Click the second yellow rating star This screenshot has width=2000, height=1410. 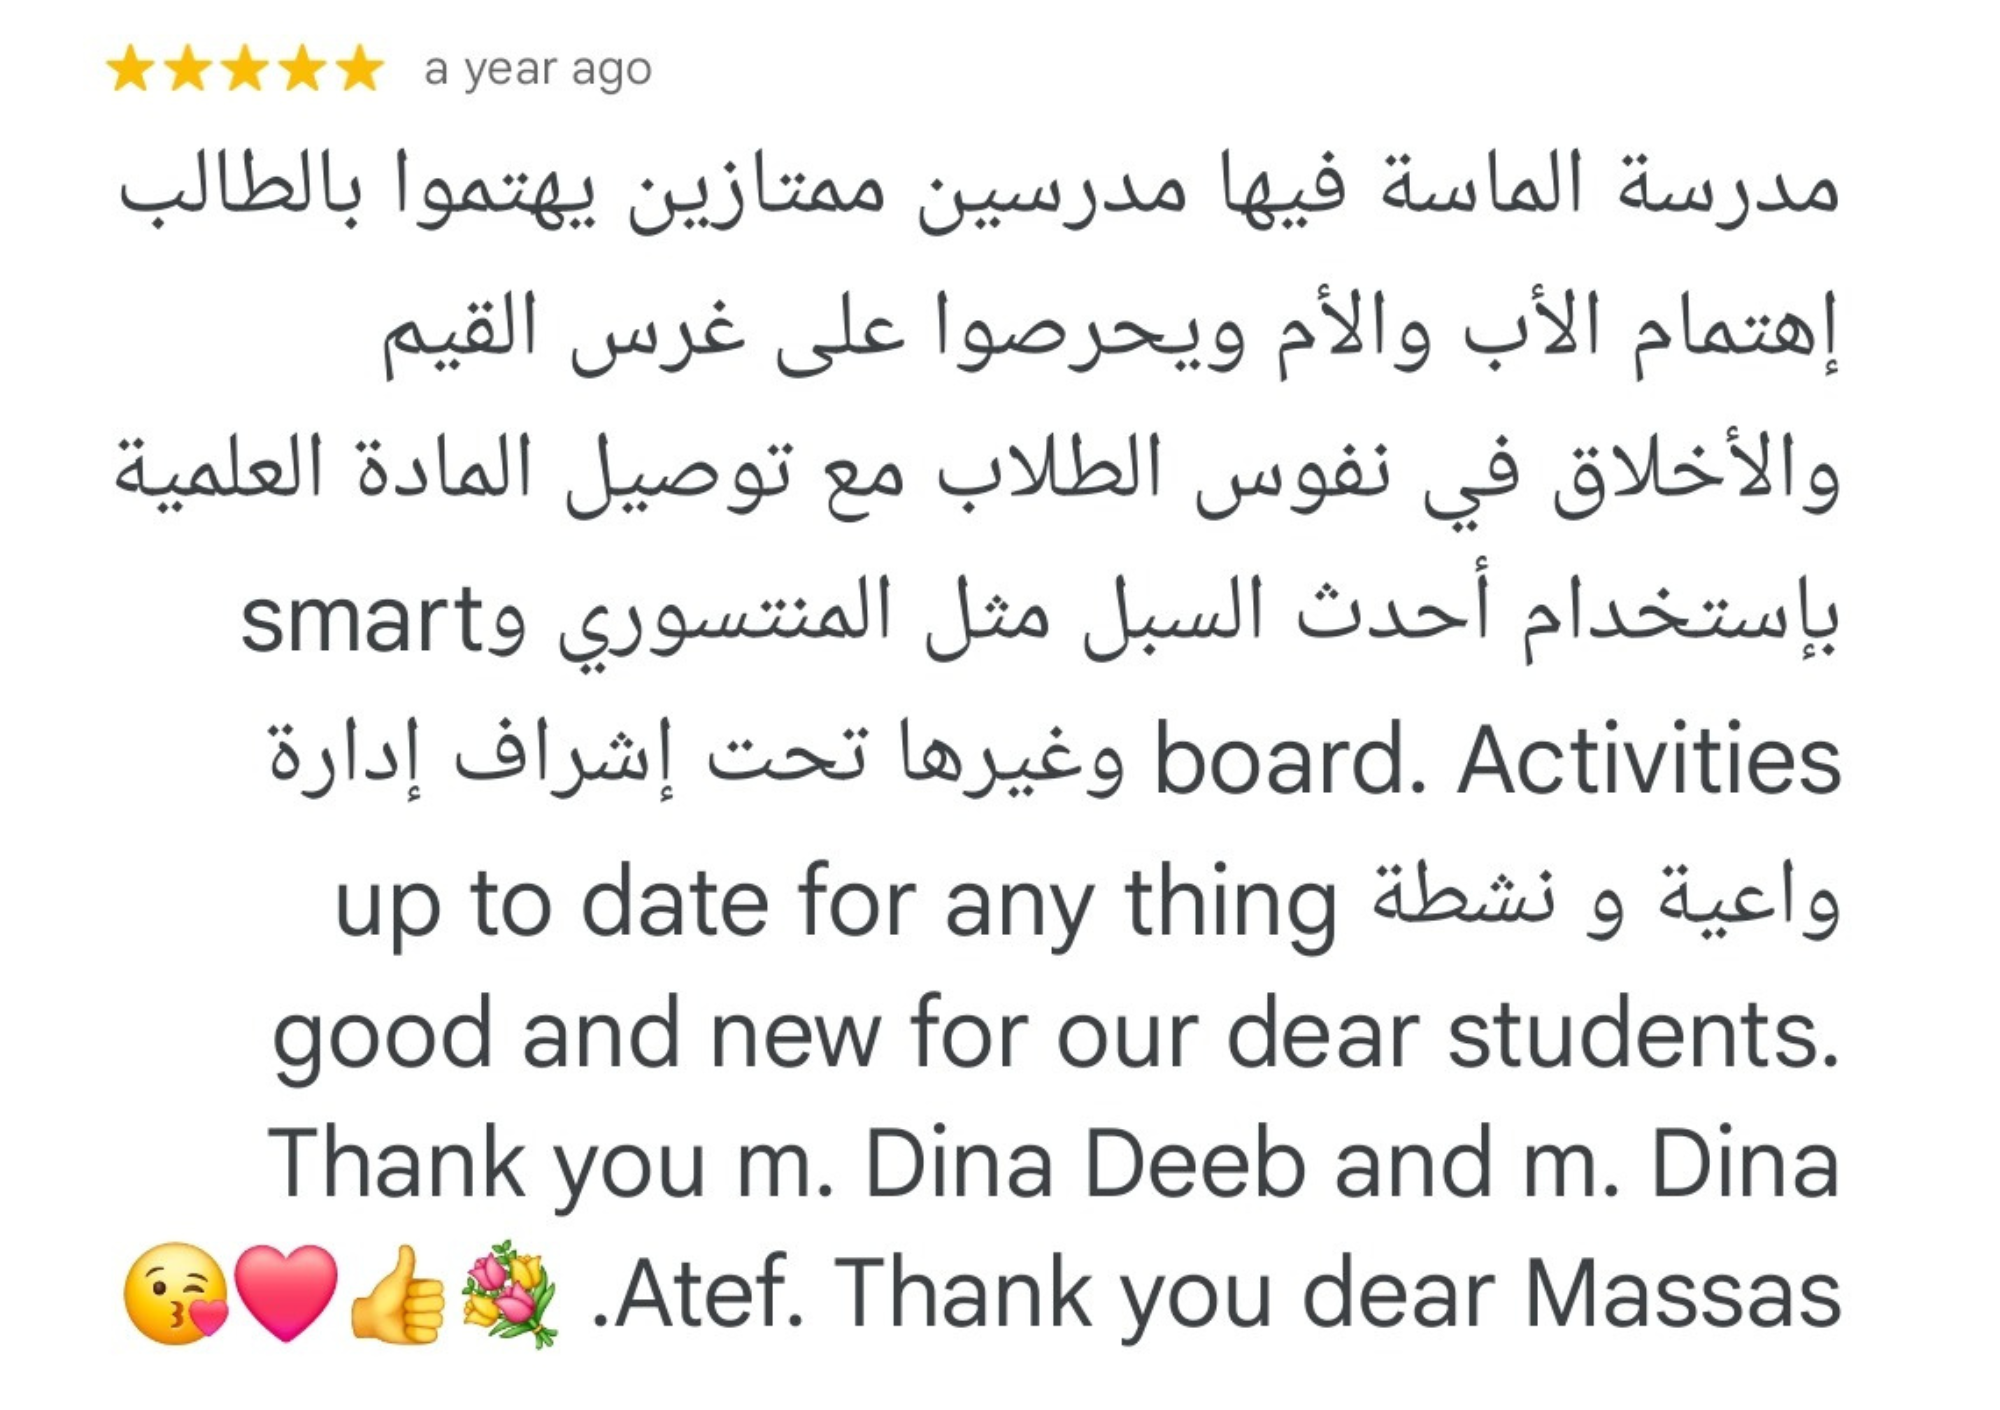188,70
